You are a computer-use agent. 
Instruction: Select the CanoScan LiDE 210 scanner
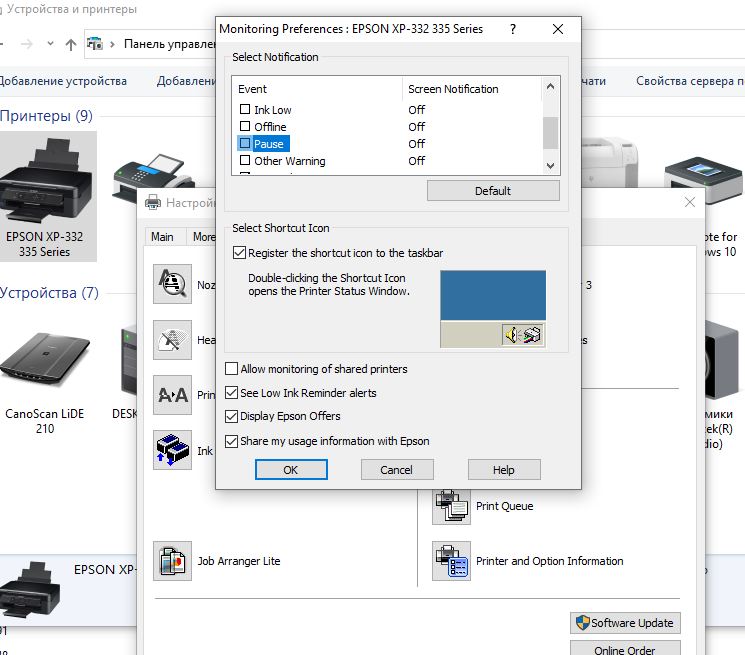click(x=45, y=382)
